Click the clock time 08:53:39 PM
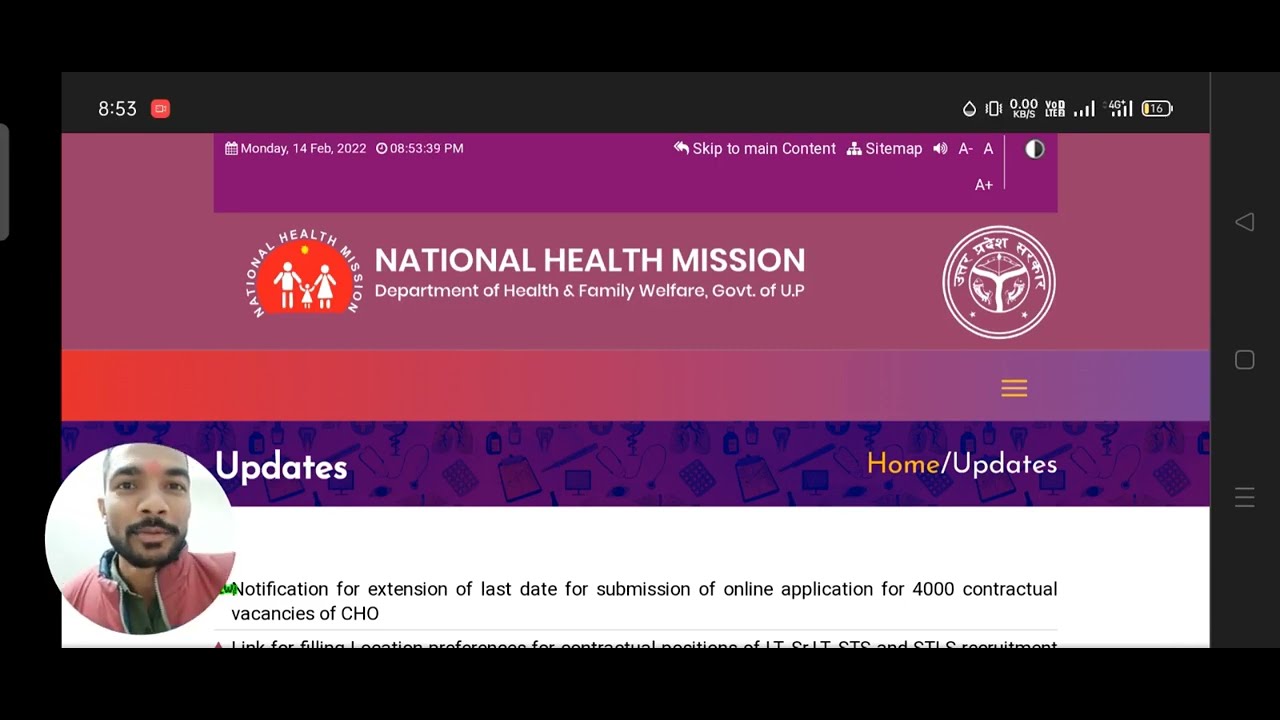Viewport: 1280px width, 720px height. point(420,148)
